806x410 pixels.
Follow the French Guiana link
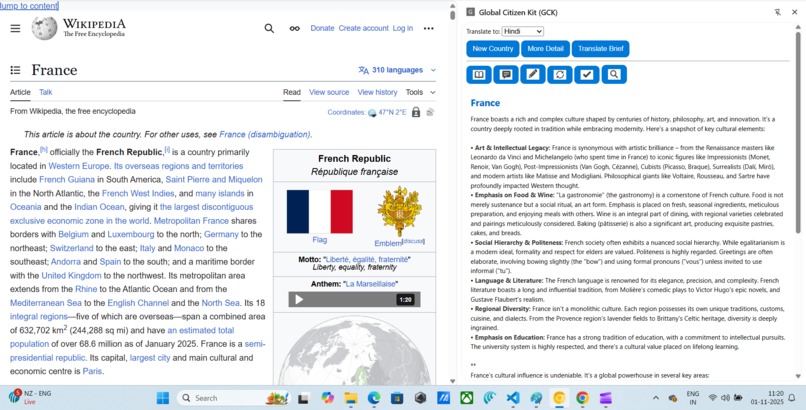pos(67,180)
